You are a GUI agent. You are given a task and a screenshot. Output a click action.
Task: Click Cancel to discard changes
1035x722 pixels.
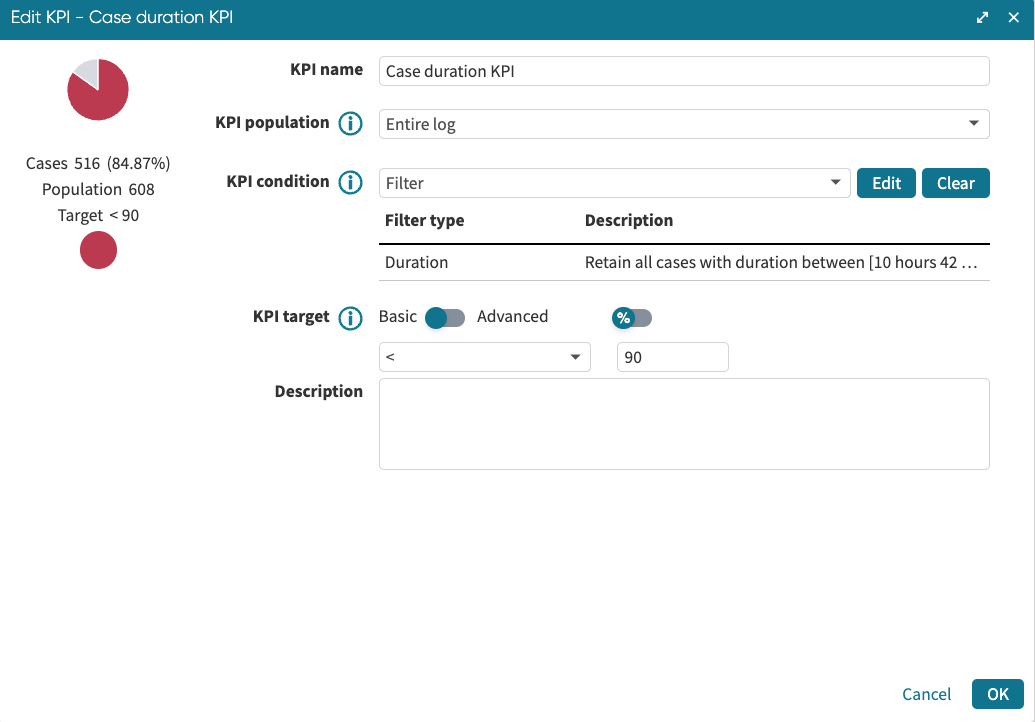coord(926,694)
